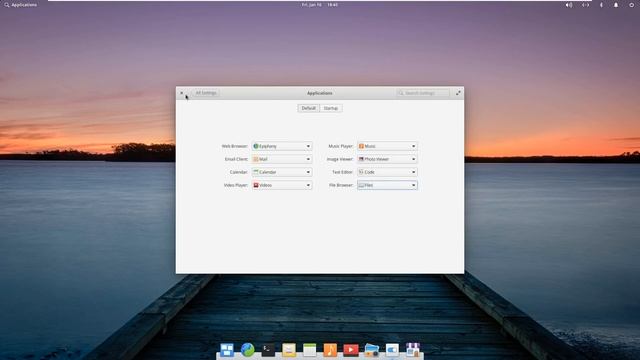Open the Terminal from the dock
This screenshot has height=360, width=640.
268,350
